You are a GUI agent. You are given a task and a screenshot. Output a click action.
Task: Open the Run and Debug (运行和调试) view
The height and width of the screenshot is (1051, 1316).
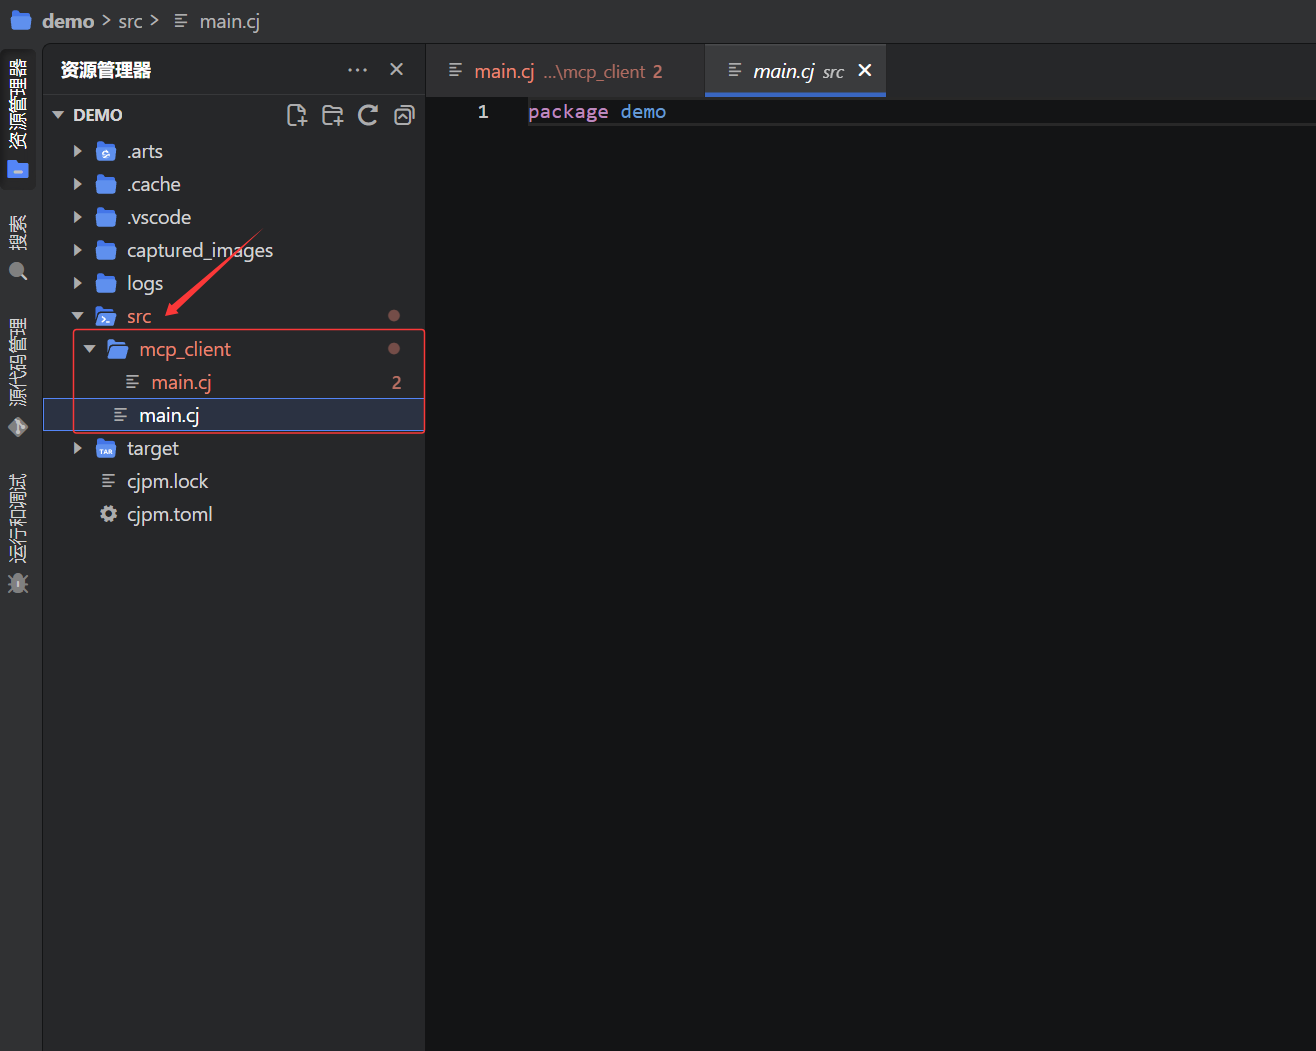point(18,533)
